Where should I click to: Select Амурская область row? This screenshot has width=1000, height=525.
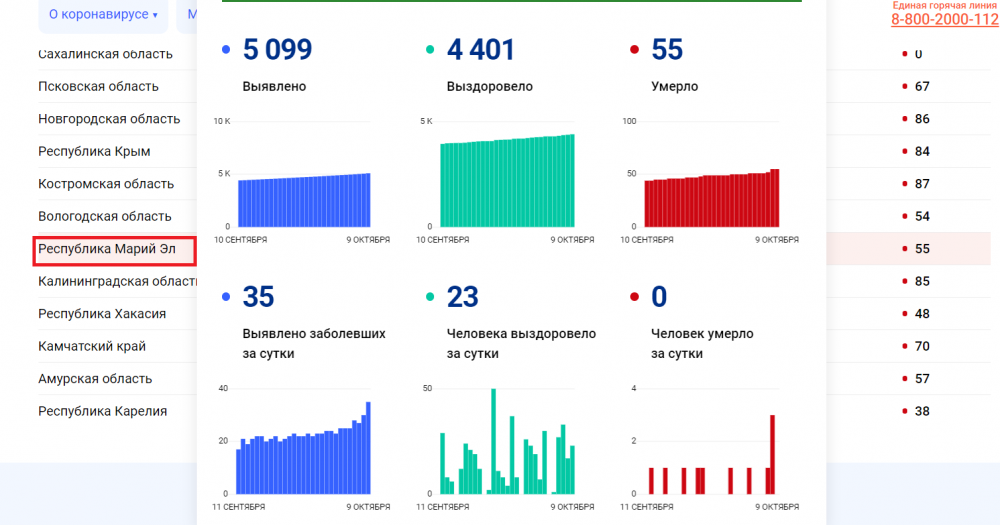(x=95, y=379)
